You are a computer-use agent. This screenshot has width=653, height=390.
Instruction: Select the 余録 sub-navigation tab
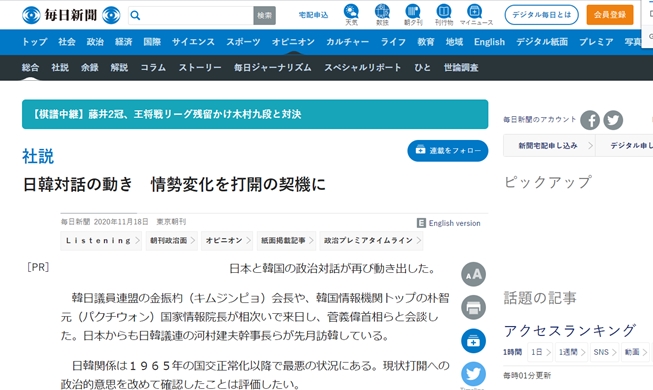pyautogui.click(x=90, y=68)
